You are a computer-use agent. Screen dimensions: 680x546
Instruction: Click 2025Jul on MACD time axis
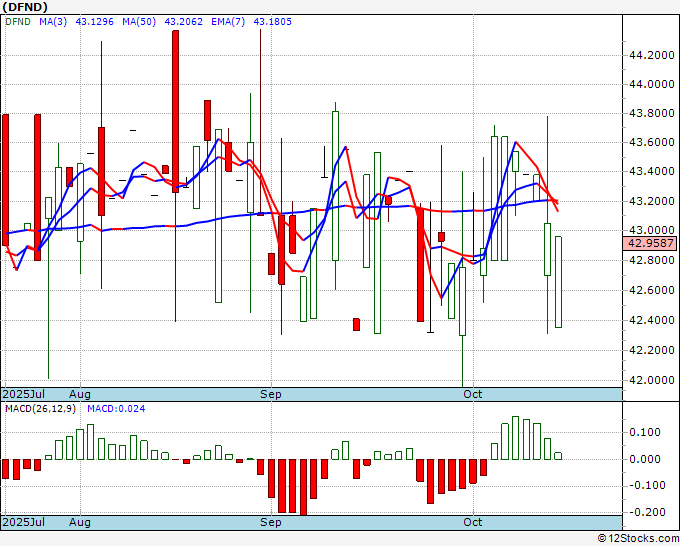[x=24, y=522]
